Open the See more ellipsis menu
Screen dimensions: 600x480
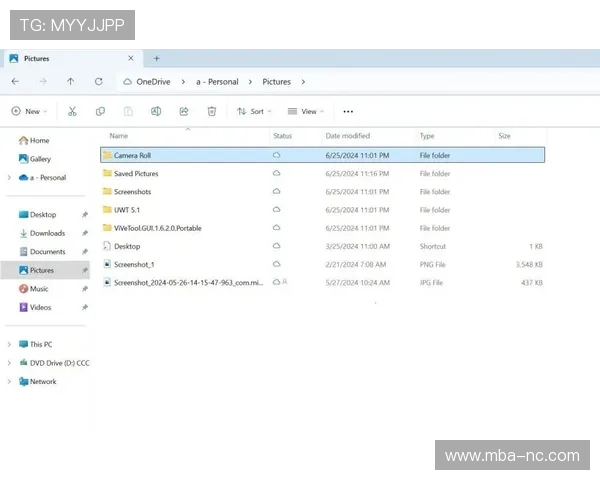(x=348, y=111)
